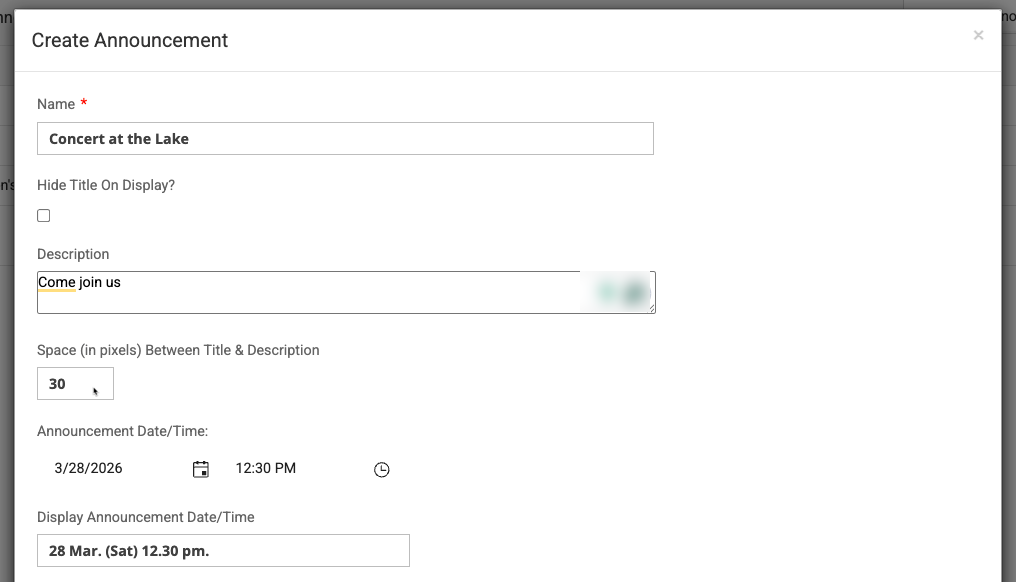Image resolution: width=1016 pixels, height=582 pixels.
Task: Click the Display Announcement Date/Time text box
Action: click(223, 551)
